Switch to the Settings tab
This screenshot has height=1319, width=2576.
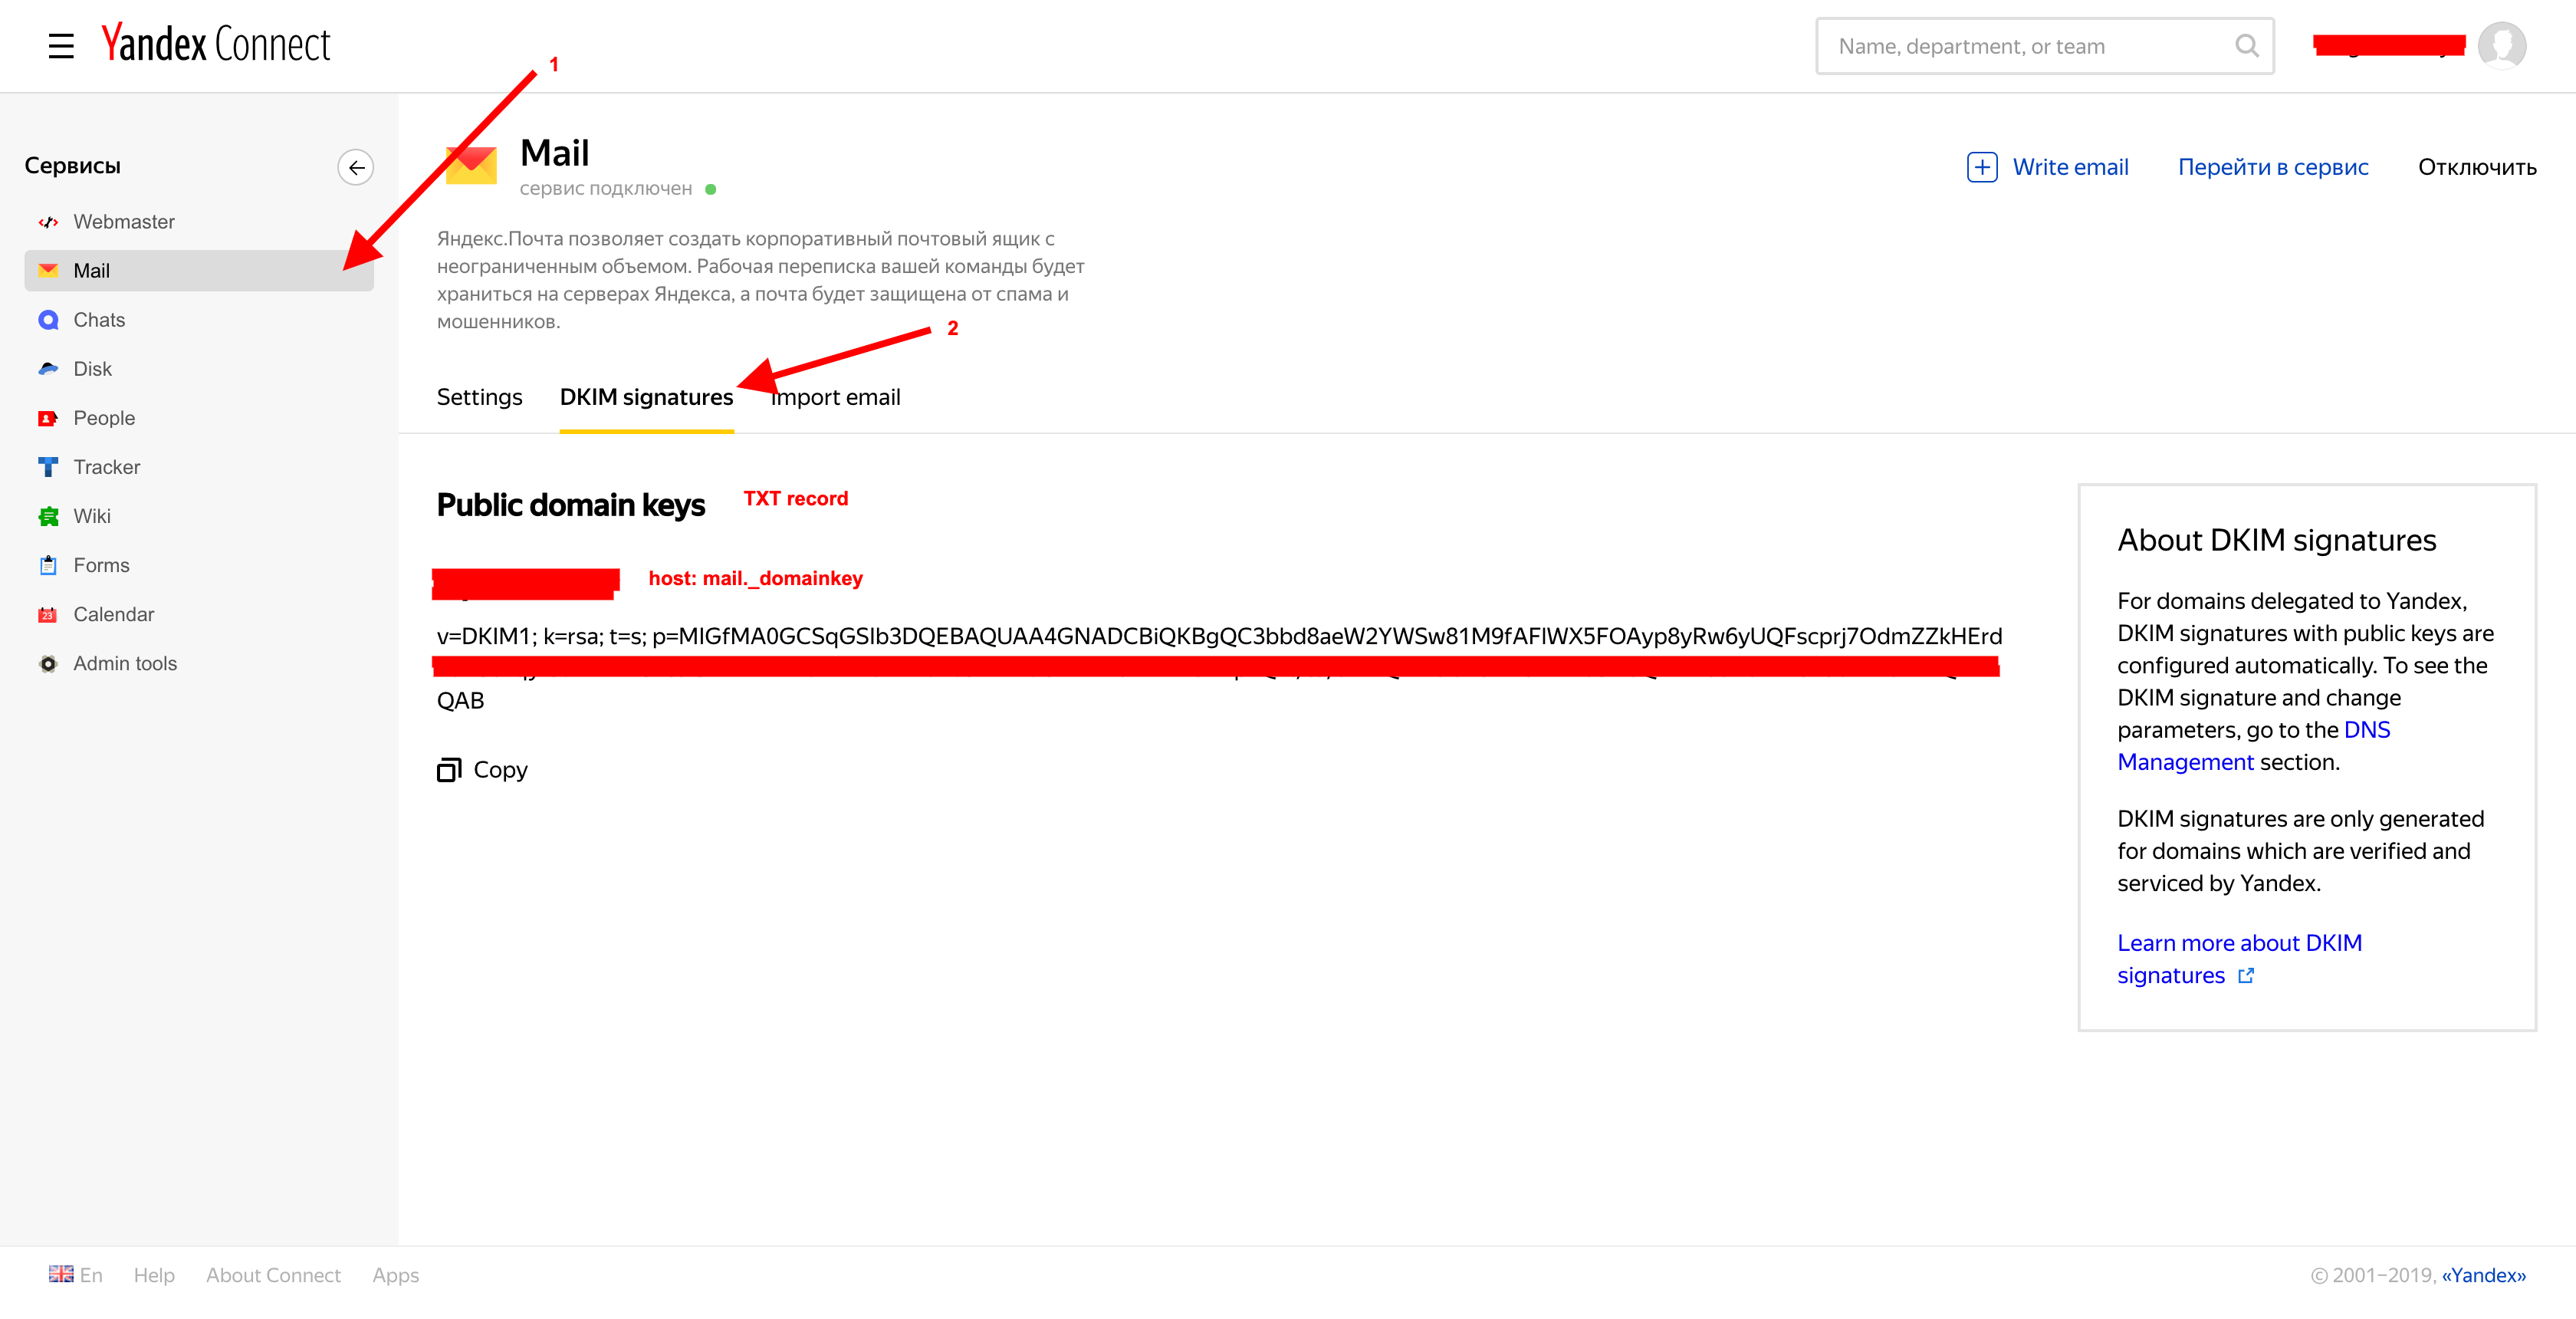pos(479,397)
